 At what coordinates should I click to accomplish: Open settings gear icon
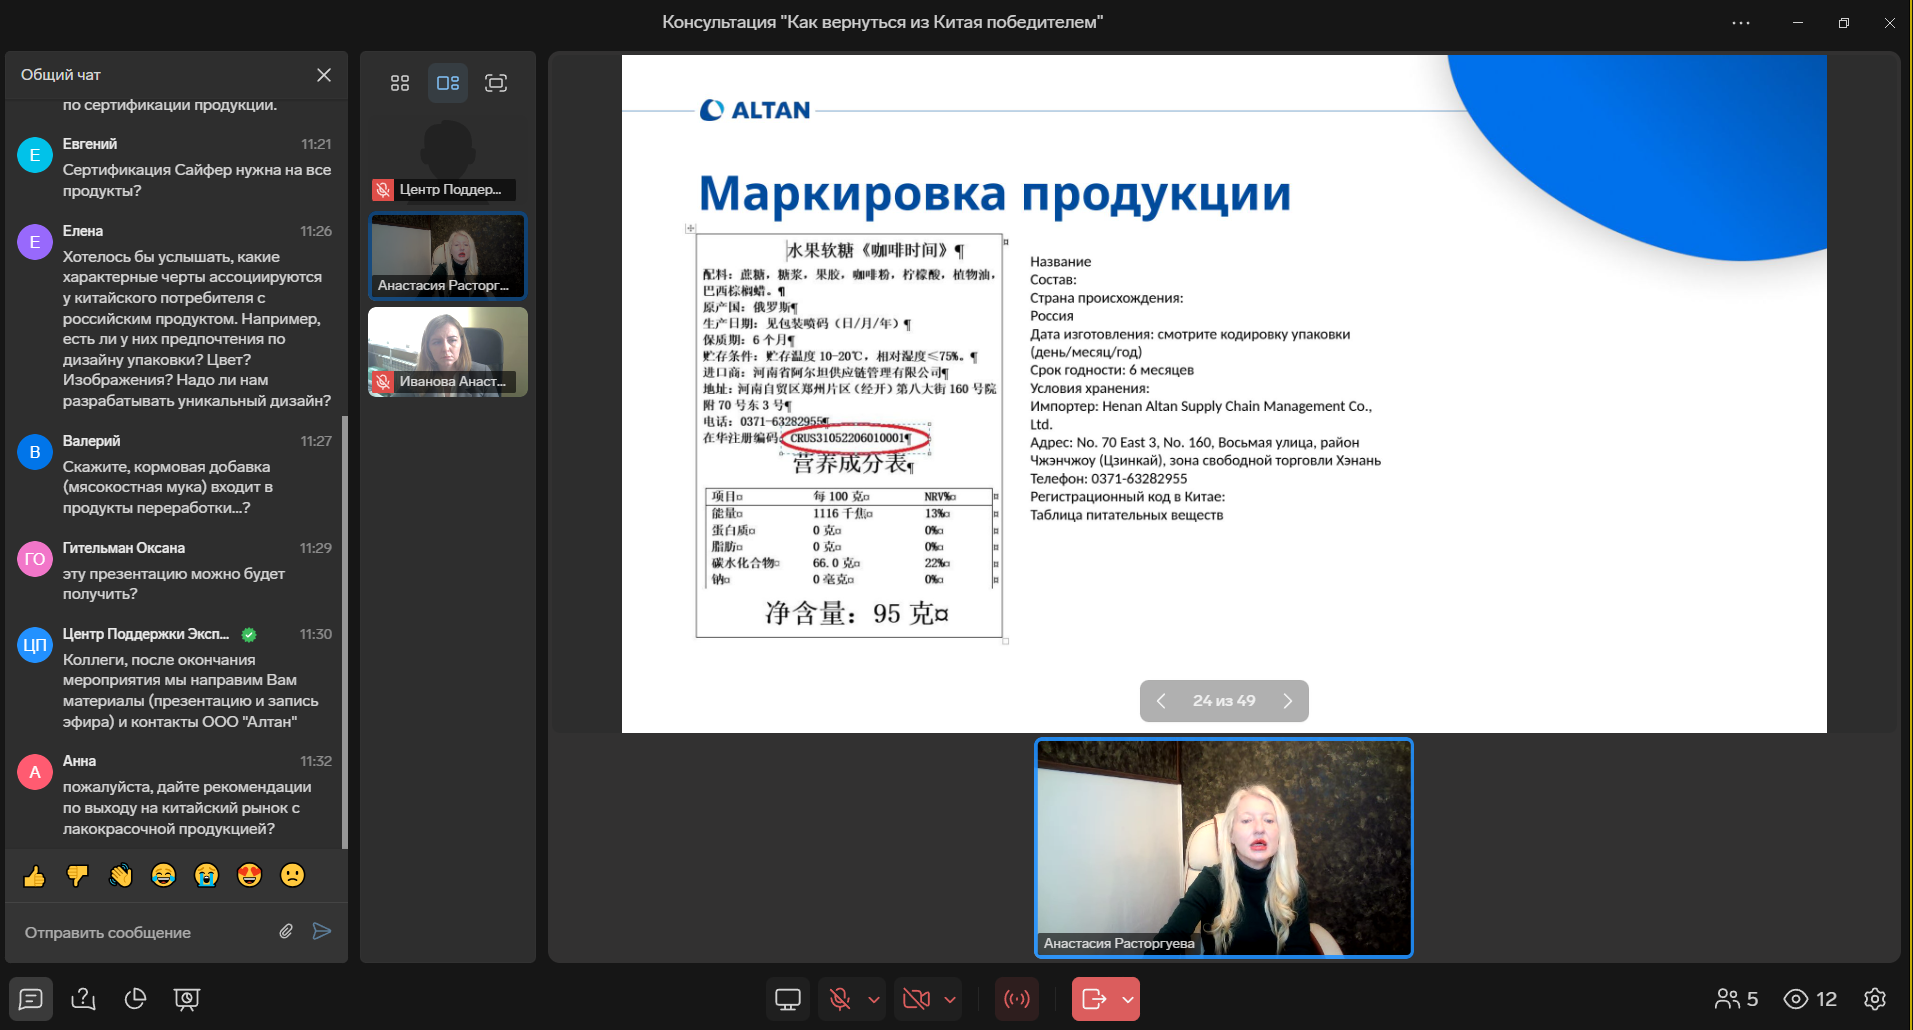[1875, 999]
